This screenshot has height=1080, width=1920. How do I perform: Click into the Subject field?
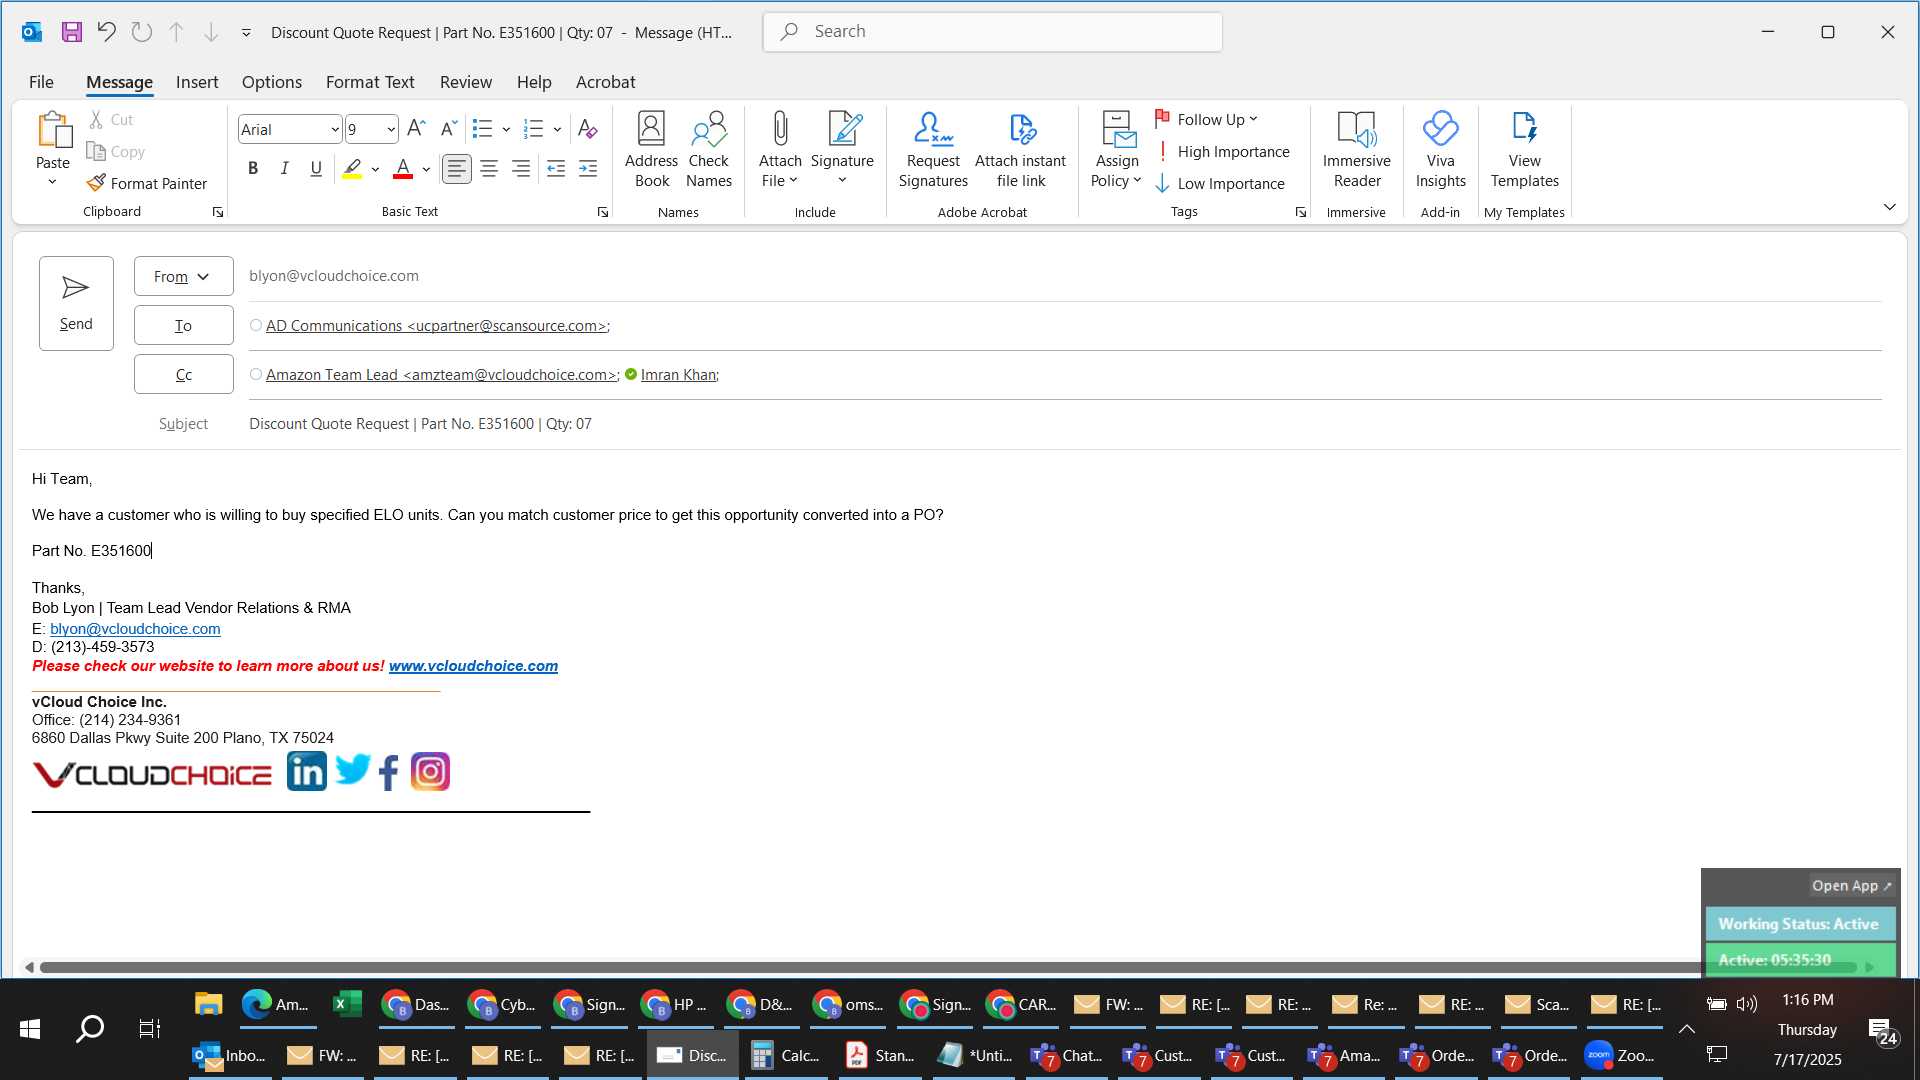tap(1065, 424)
